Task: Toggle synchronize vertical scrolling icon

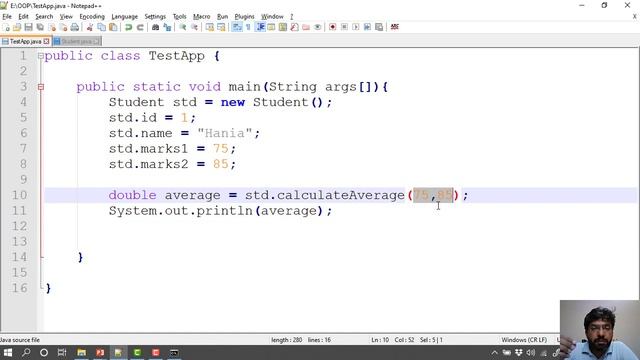Action: tap(210, 27)
